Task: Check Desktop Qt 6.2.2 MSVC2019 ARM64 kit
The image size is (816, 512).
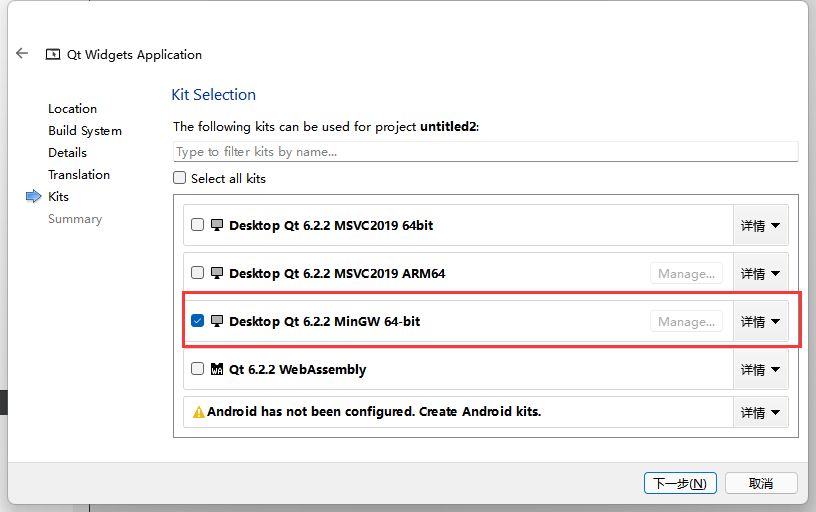Action: pos(197,273)
